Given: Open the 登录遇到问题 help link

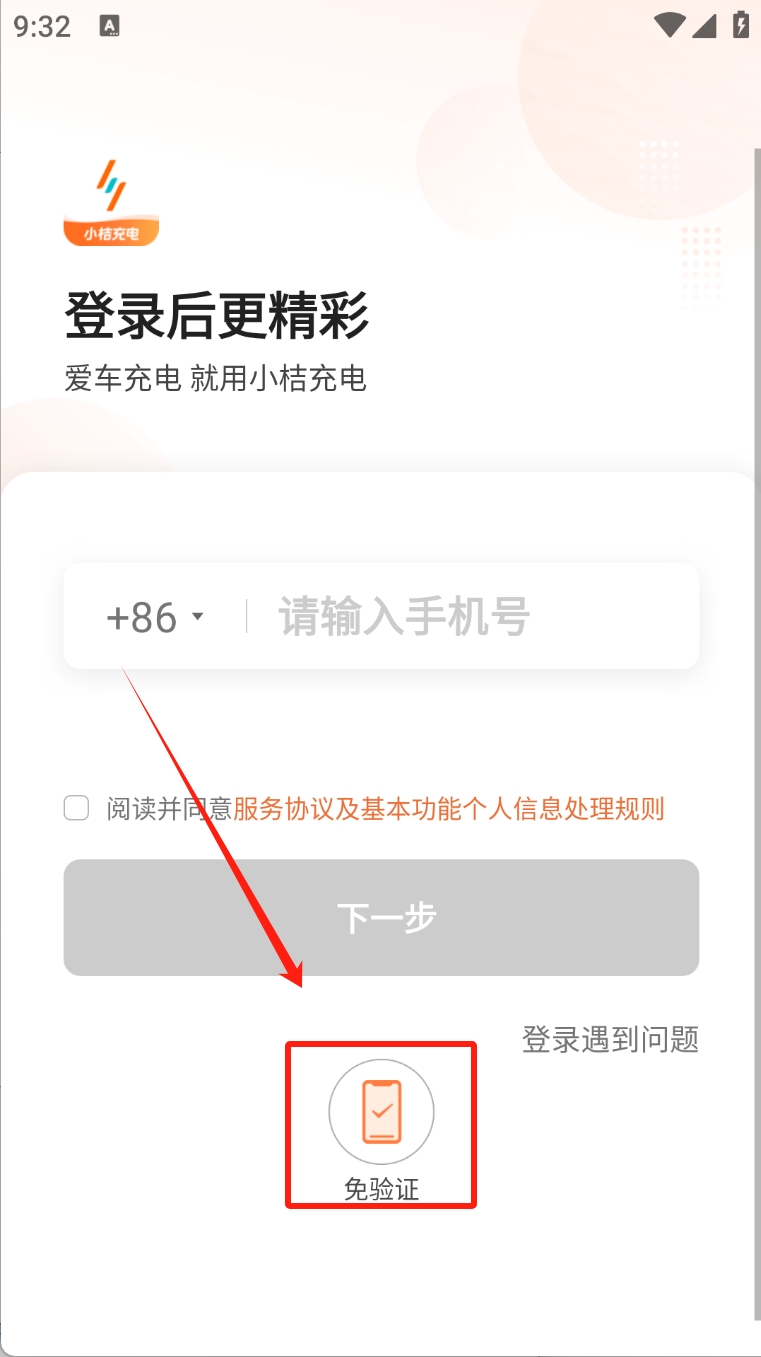Looking at the screenshot, I should pos(610,1039).
